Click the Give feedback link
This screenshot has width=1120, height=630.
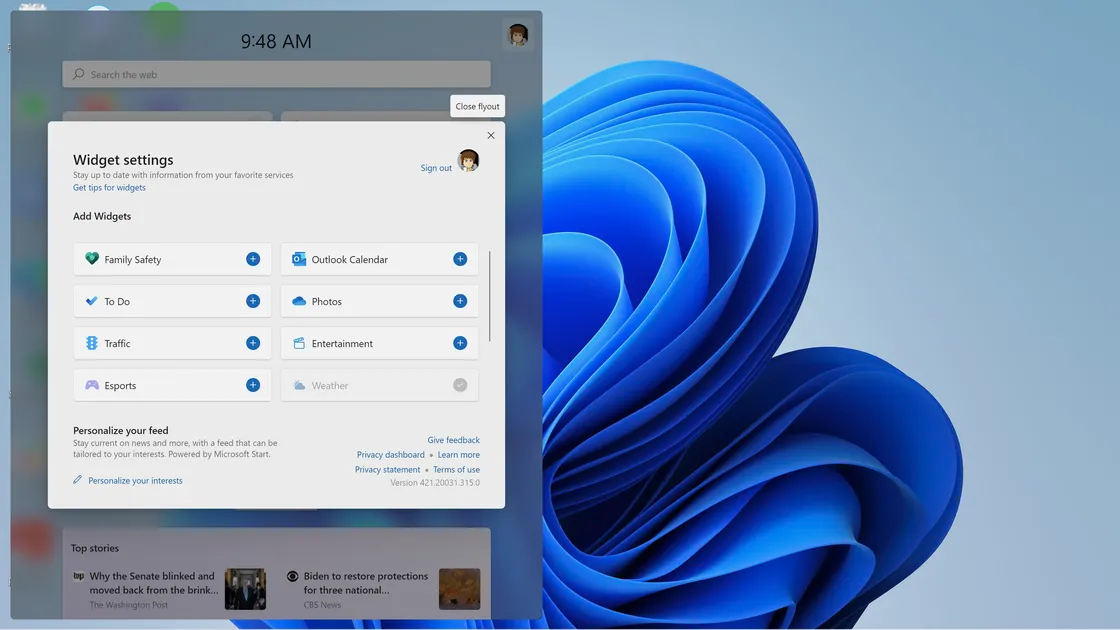[453, 440]
